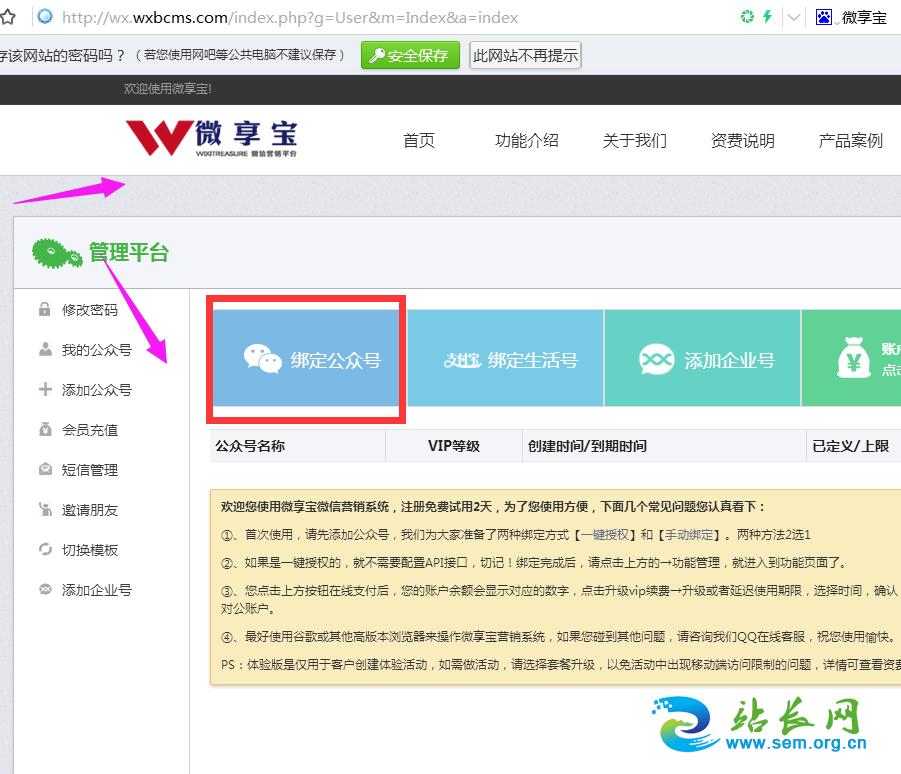This screenshot has height=774, width=901.
Task: Click the envelope icon beside 短信管理
Action: 45,469
